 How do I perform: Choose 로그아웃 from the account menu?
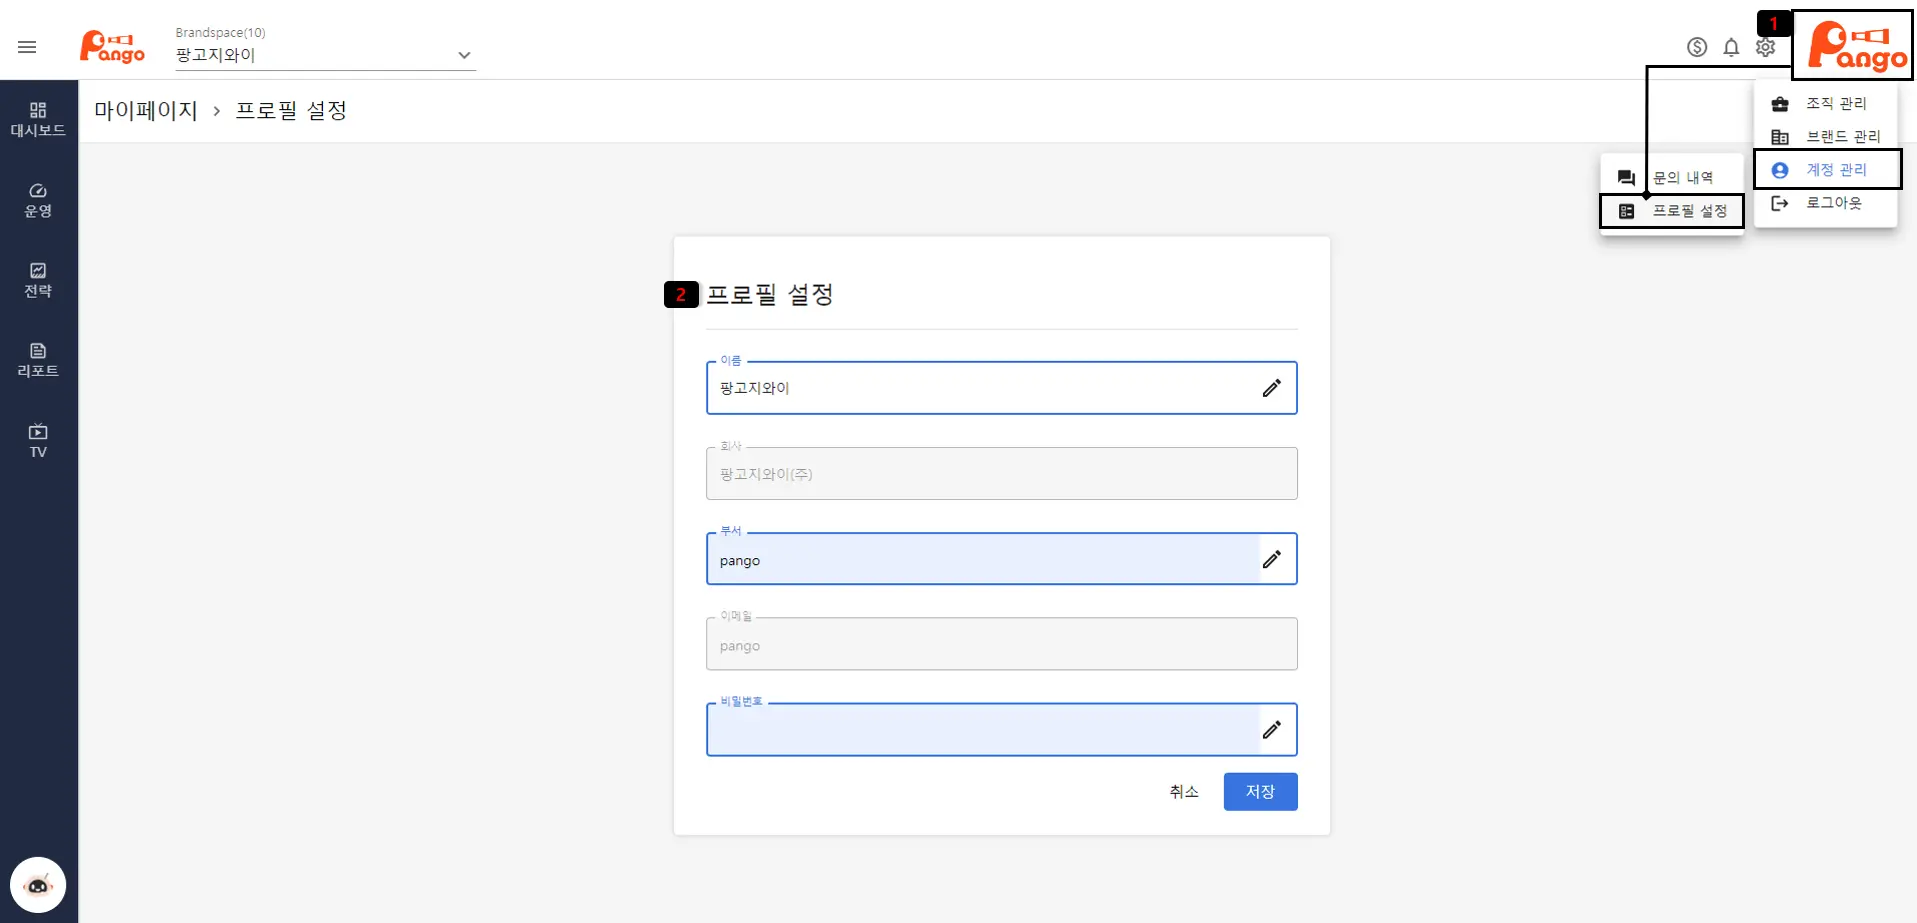click(x=1833, y=203)
